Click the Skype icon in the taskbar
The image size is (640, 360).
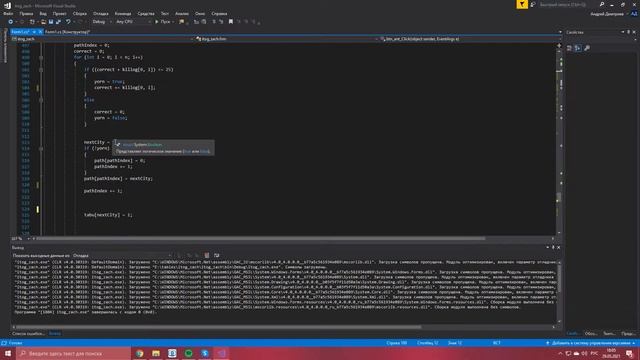pyautogui.click(x=205, y=353)
